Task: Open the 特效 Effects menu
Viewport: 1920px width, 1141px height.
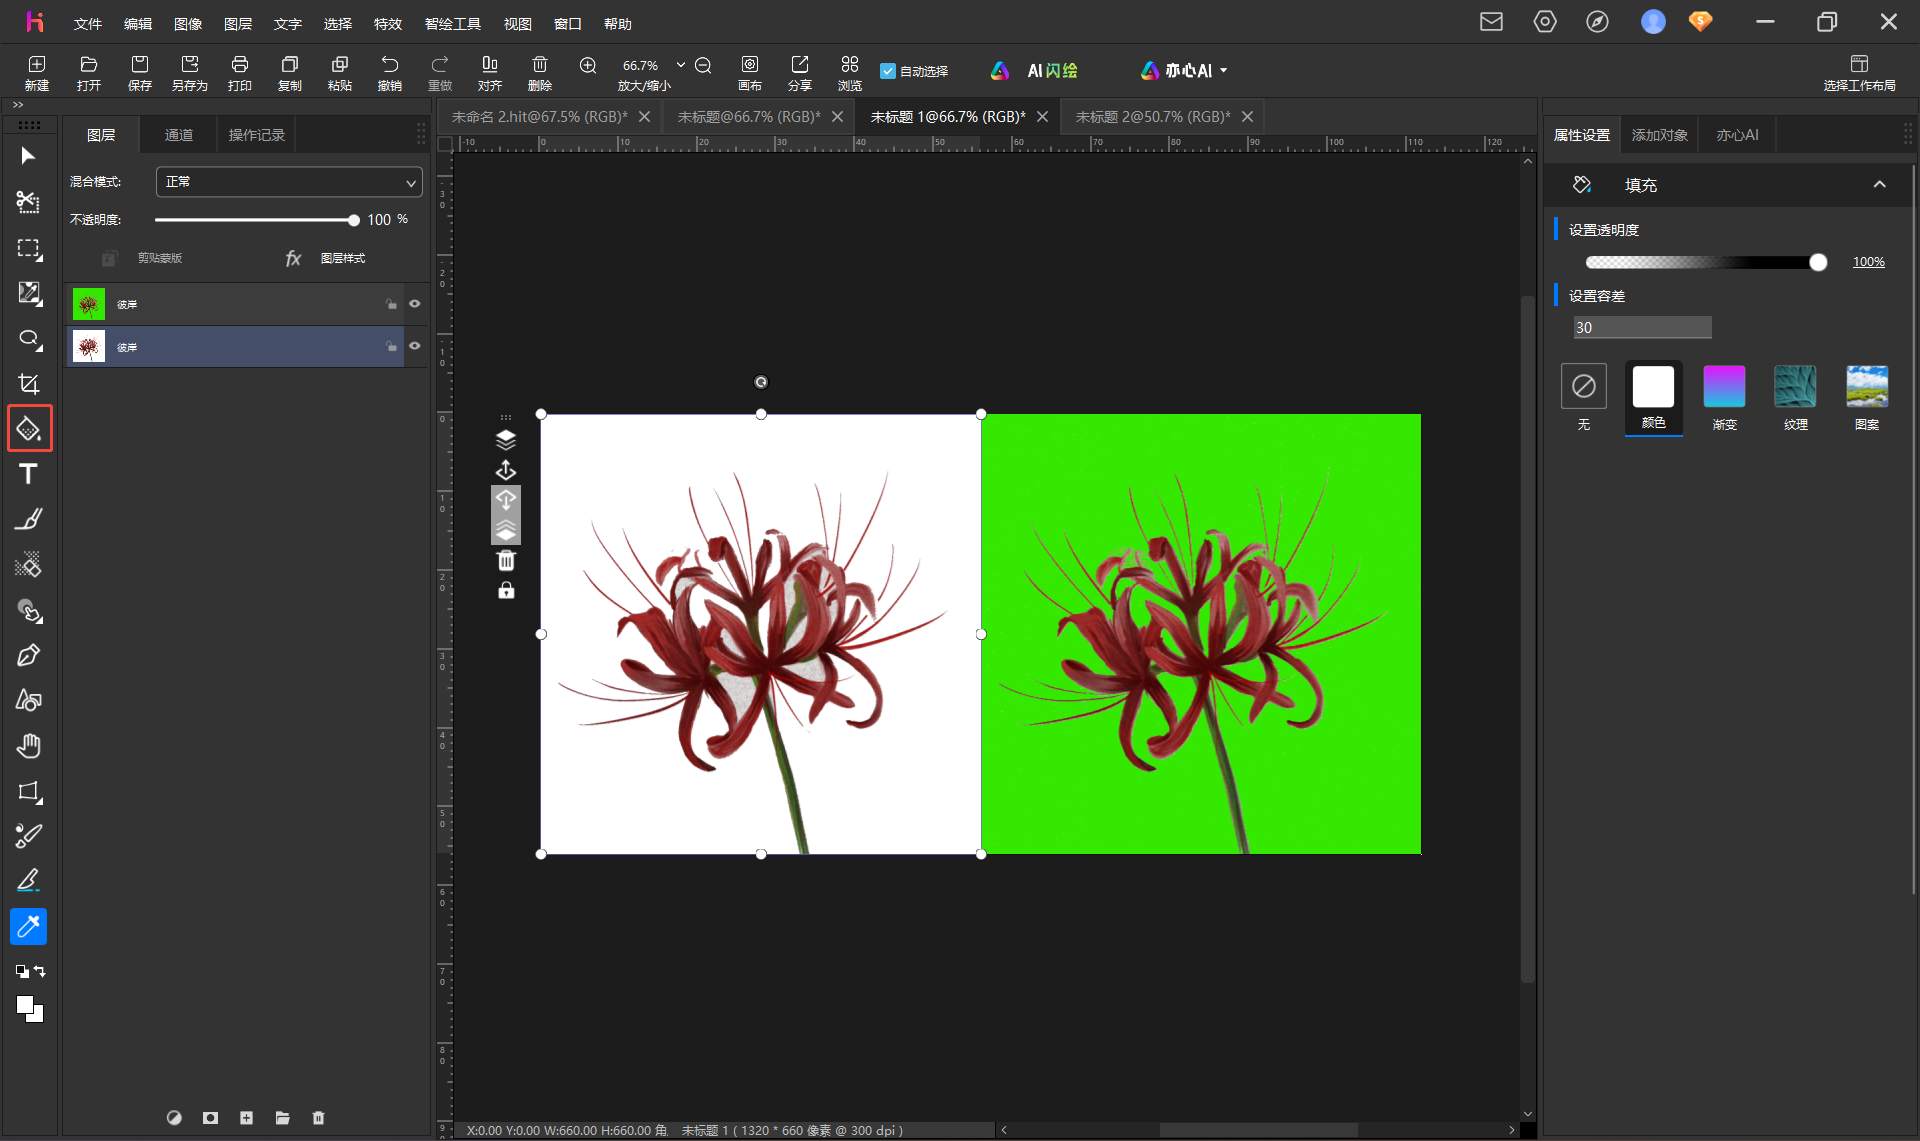Action: coord(388,23)
